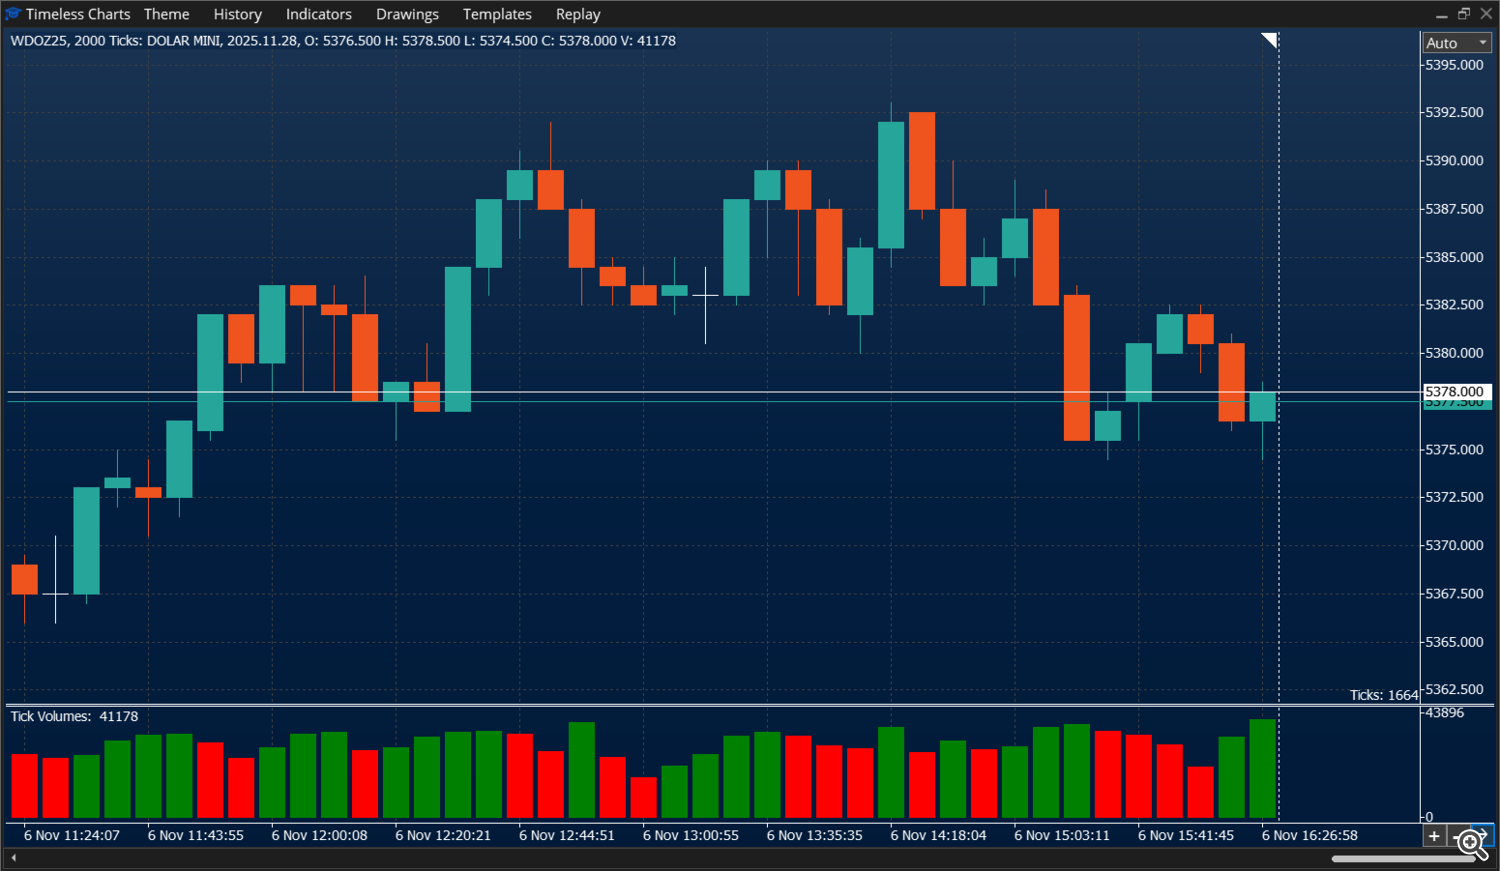The image size is (1500, 871).
Task: Open the Auto timeframe dropdown
Action: click(x=1456, y=42)
